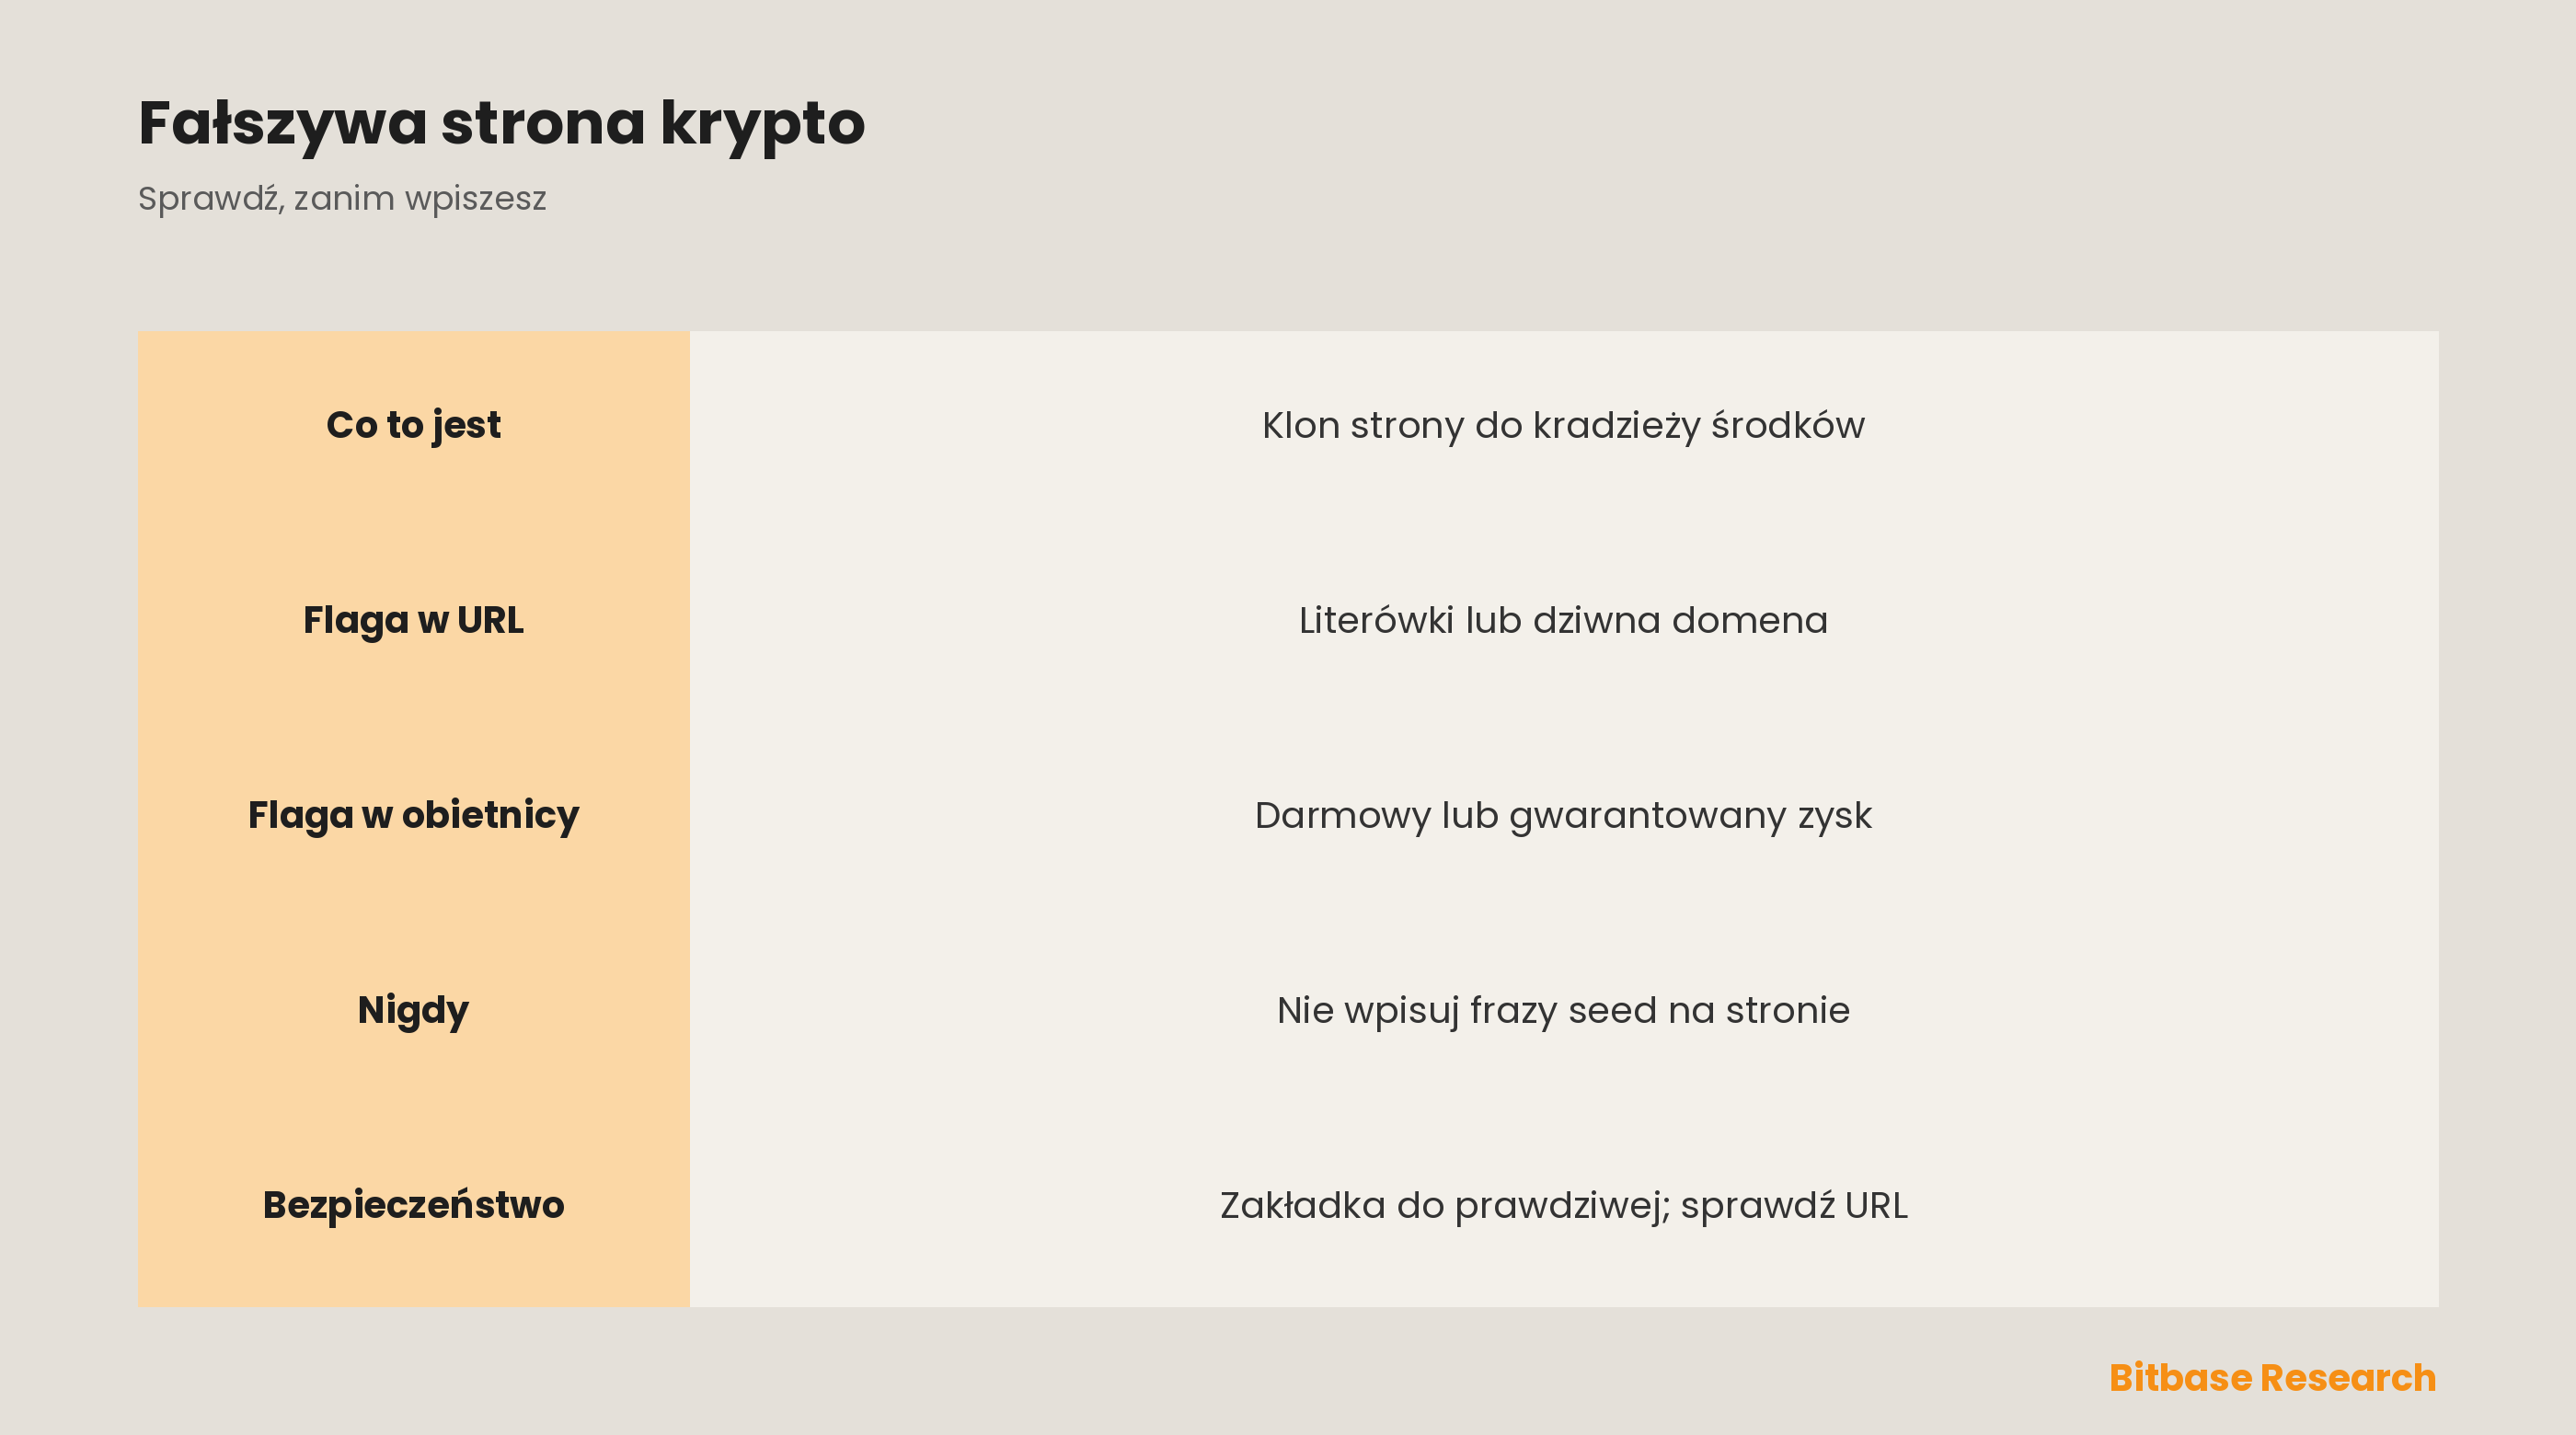Click the word zysk in third row
Viewport: 2576px width, 1435px height.
point(1835,818)
